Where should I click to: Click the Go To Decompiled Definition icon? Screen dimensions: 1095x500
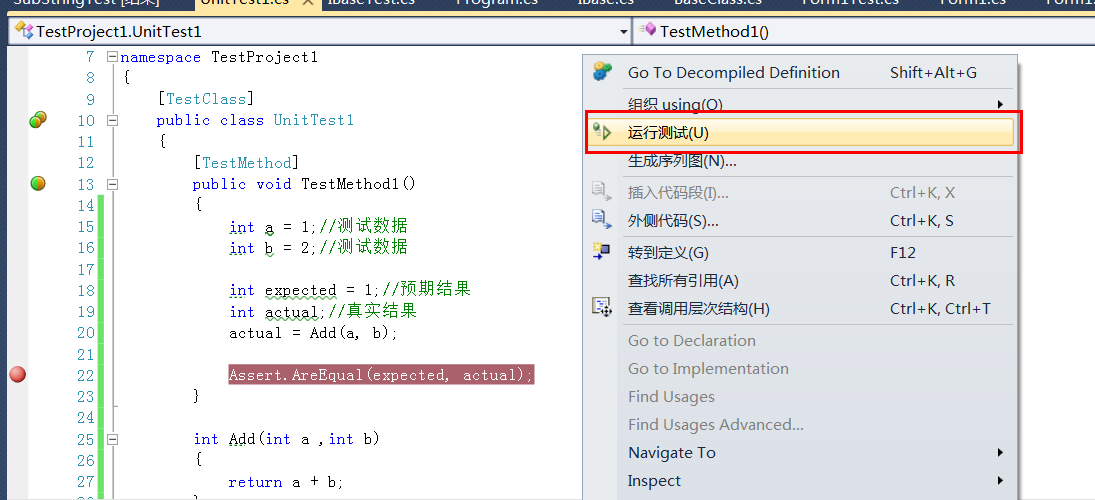tap(602, 72)
